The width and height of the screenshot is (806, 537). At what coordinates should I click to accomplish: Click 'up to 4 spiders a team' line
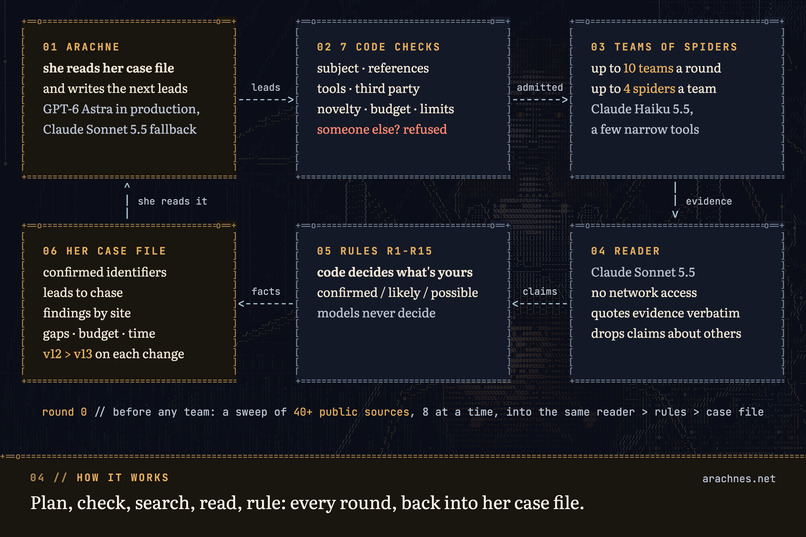coord(653,88)
